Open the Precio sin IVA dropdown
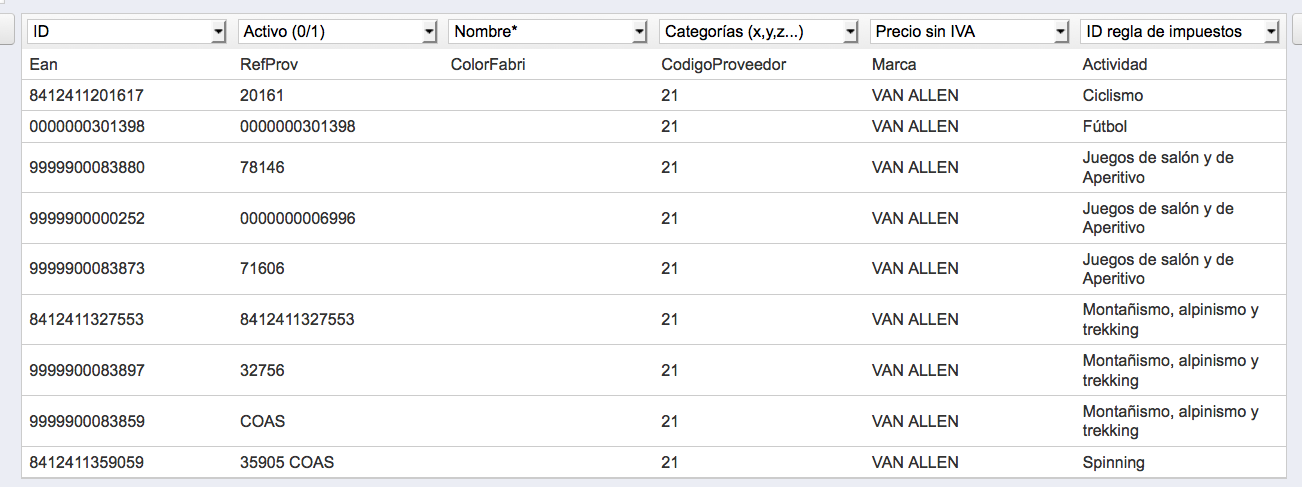Screen dimensions: 1302x487 point(970,32)
